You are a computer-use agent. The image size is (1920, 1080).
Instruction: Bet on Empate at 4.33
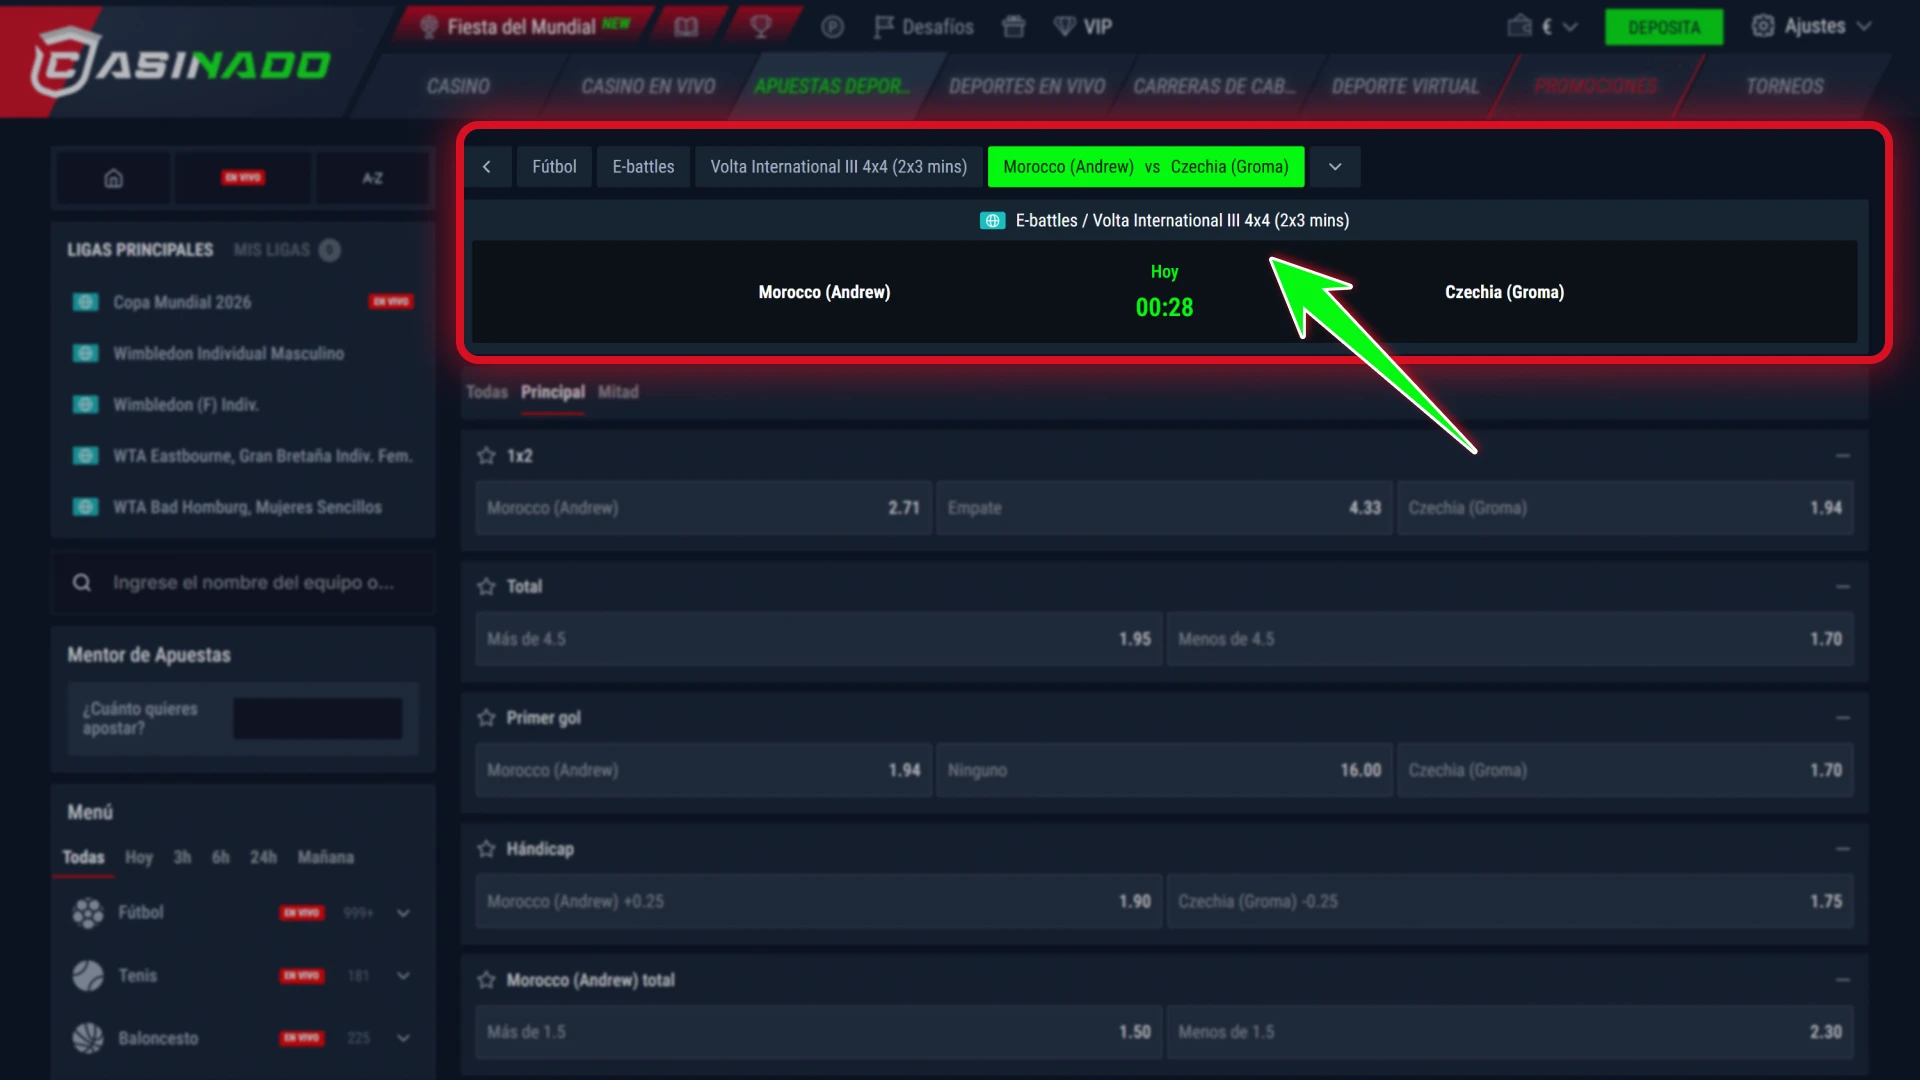(x=1164, y=508)
